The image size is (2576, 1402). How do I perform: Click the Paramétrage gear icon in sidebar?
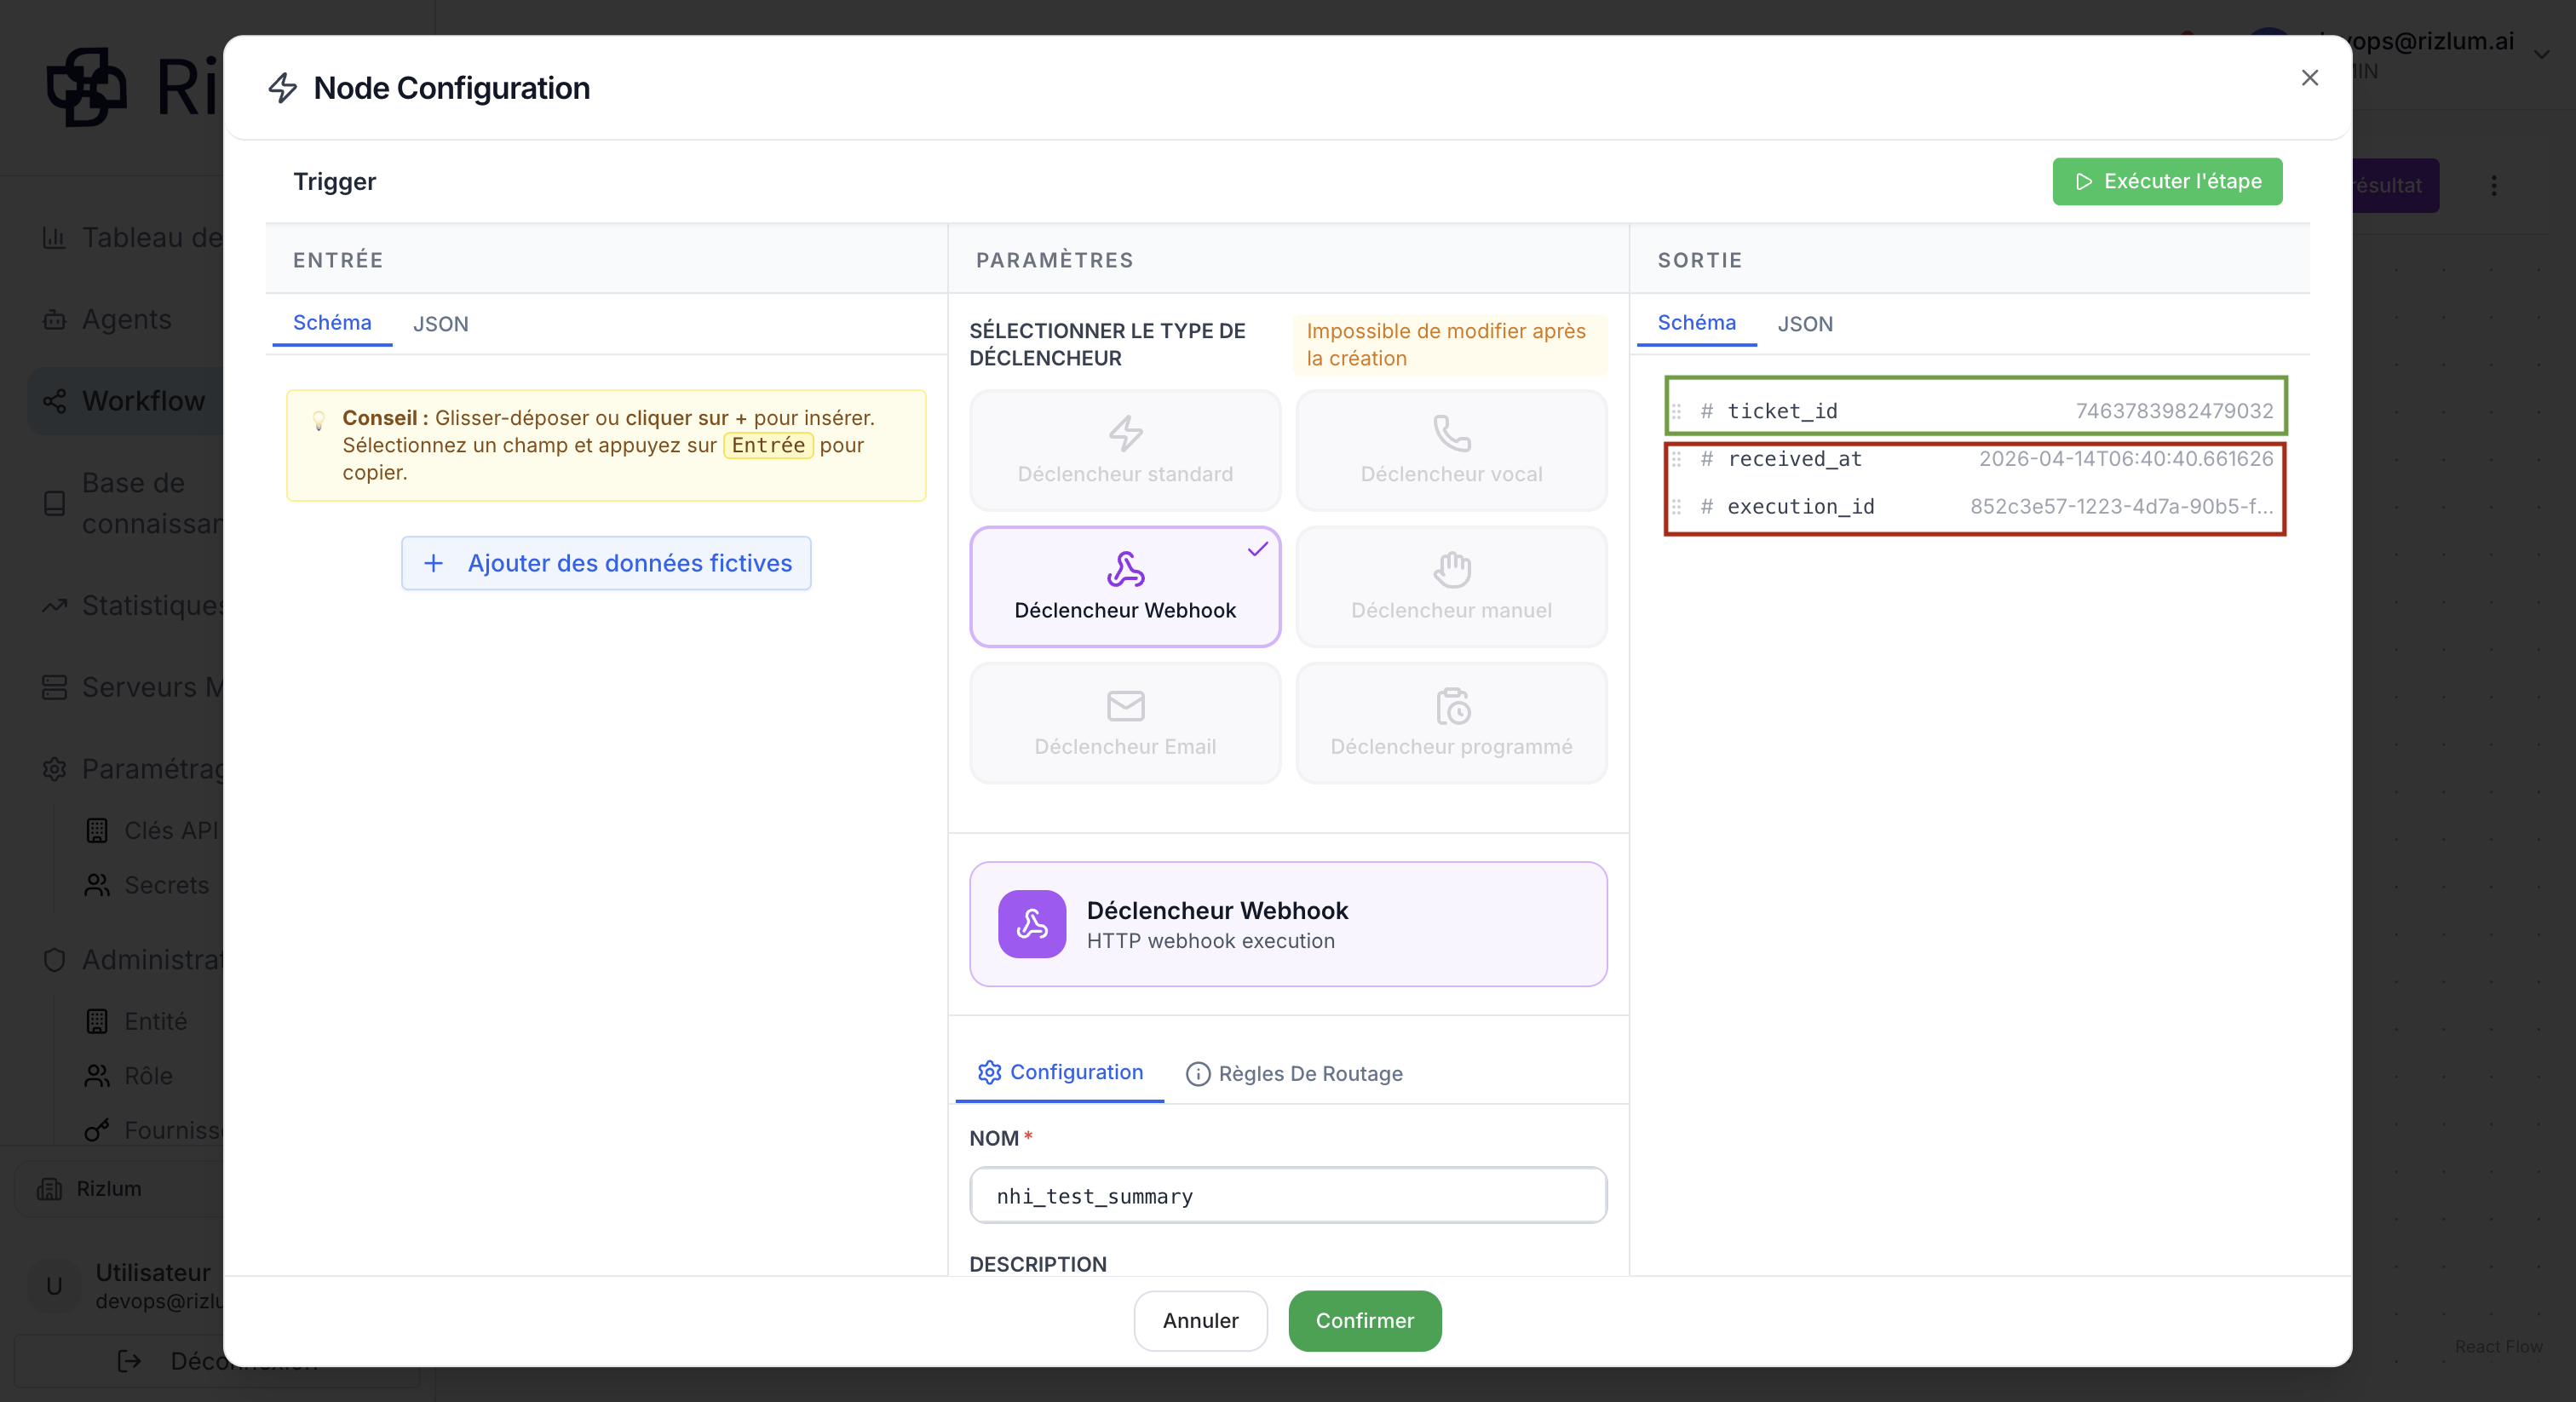coord(54,769)
